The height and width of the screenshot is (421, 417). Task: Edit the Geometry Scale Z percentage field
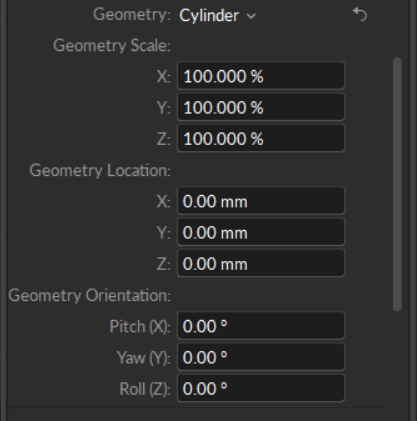261,138
